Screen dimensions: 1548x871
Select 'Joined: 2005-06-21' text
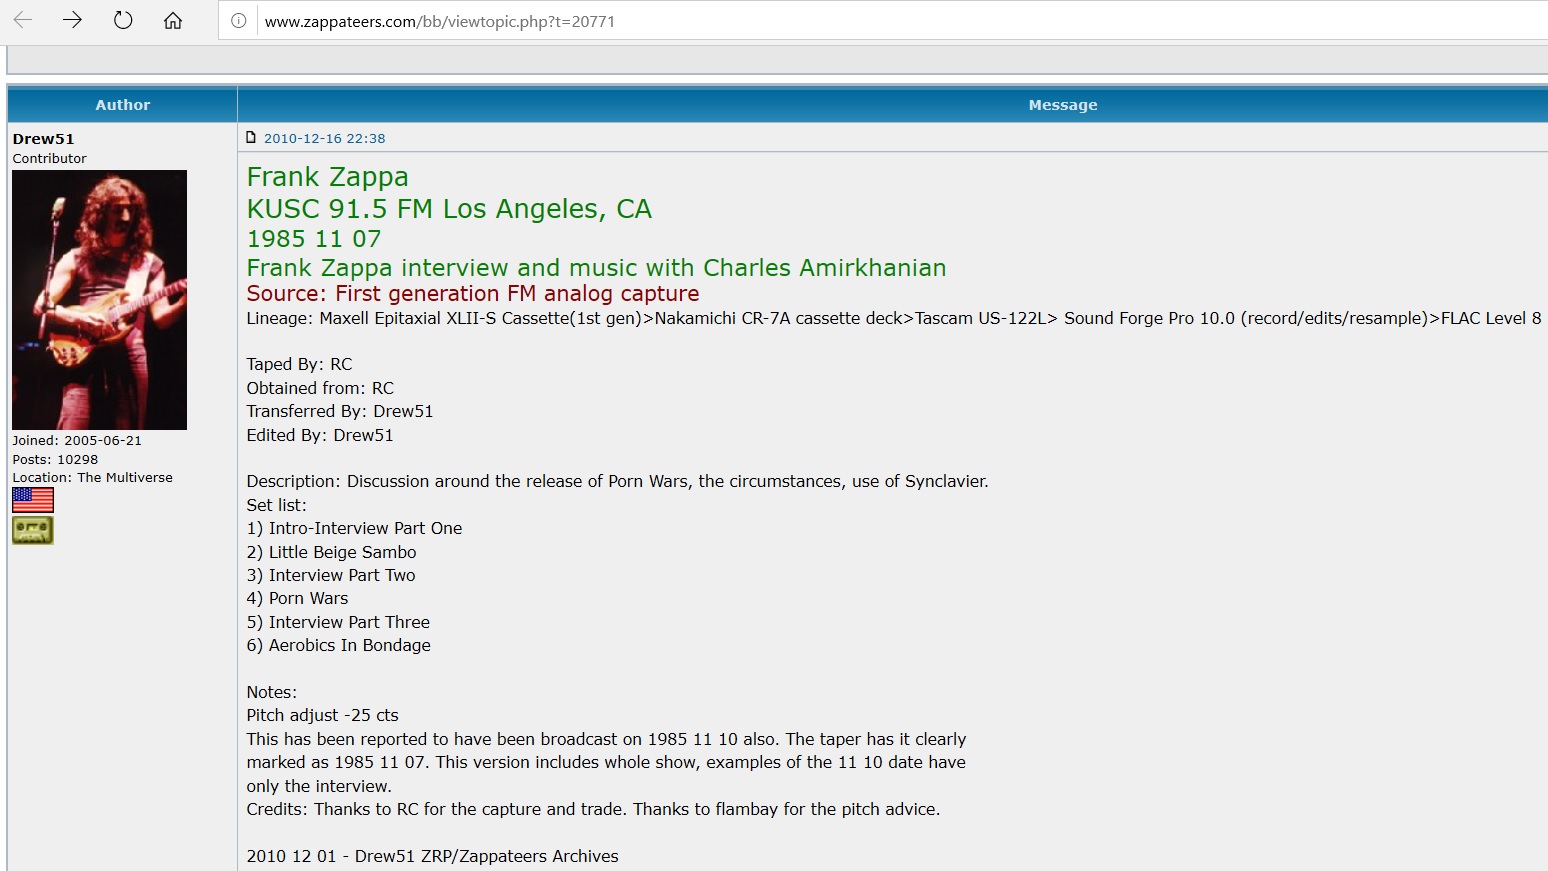click(77, 441)
